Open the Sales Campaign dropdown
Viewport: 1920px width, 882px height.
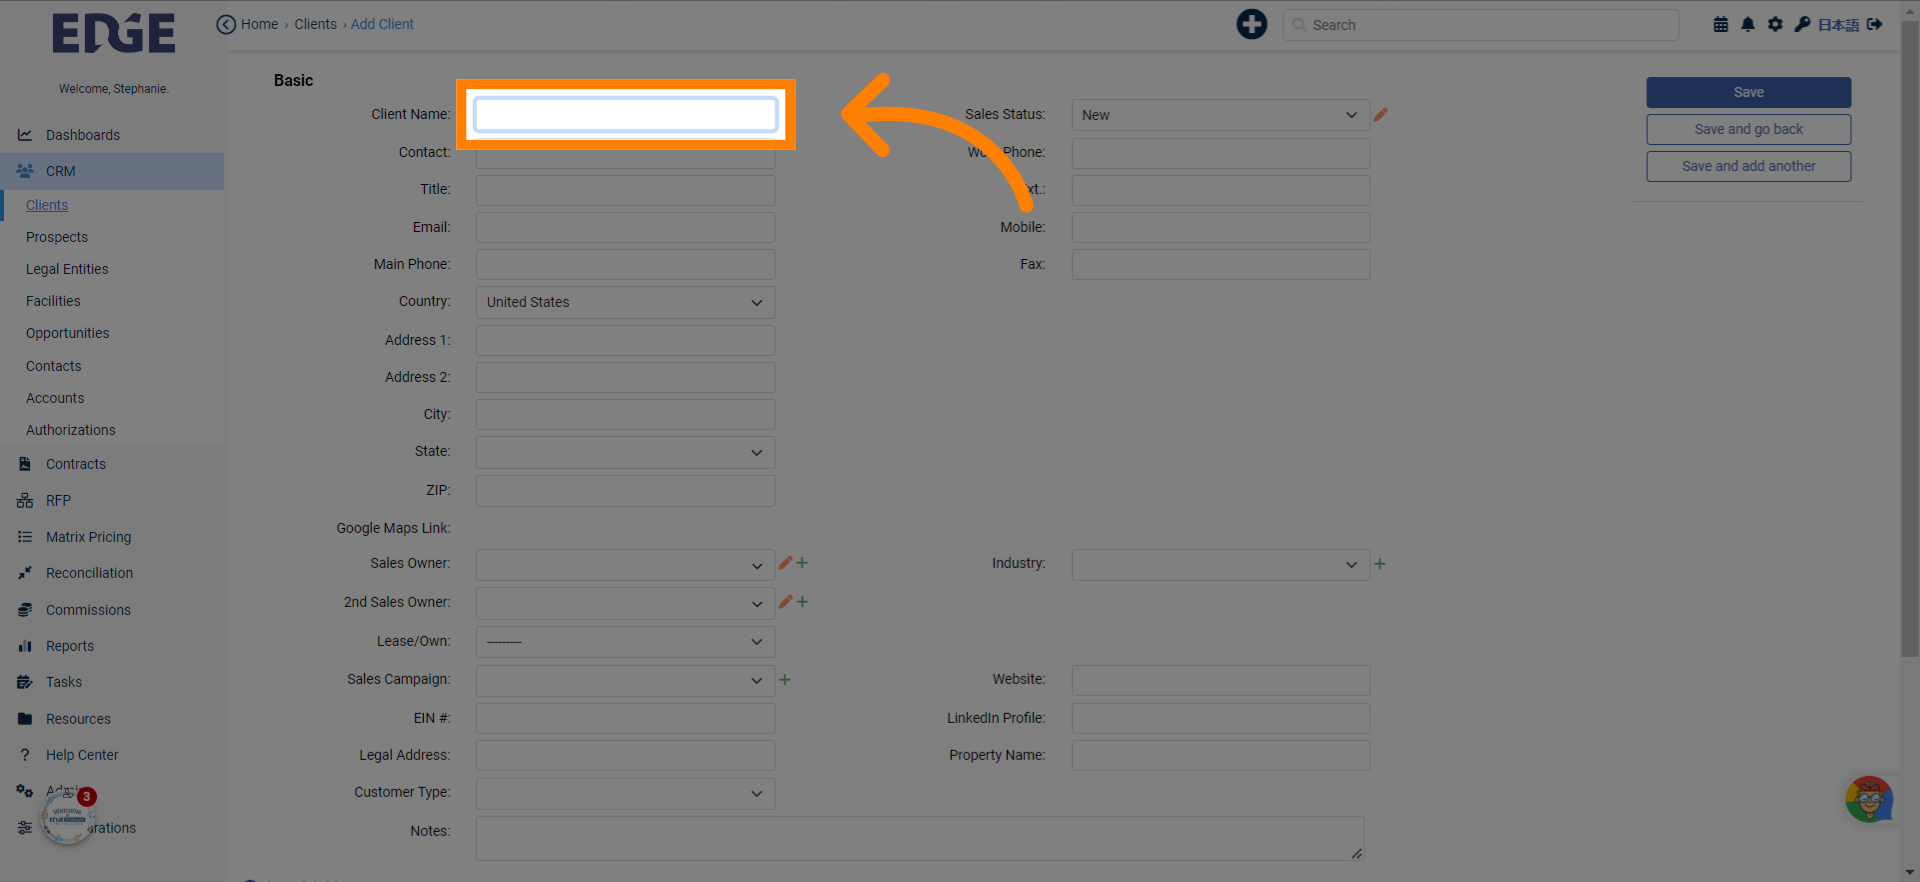coord(625,680)
